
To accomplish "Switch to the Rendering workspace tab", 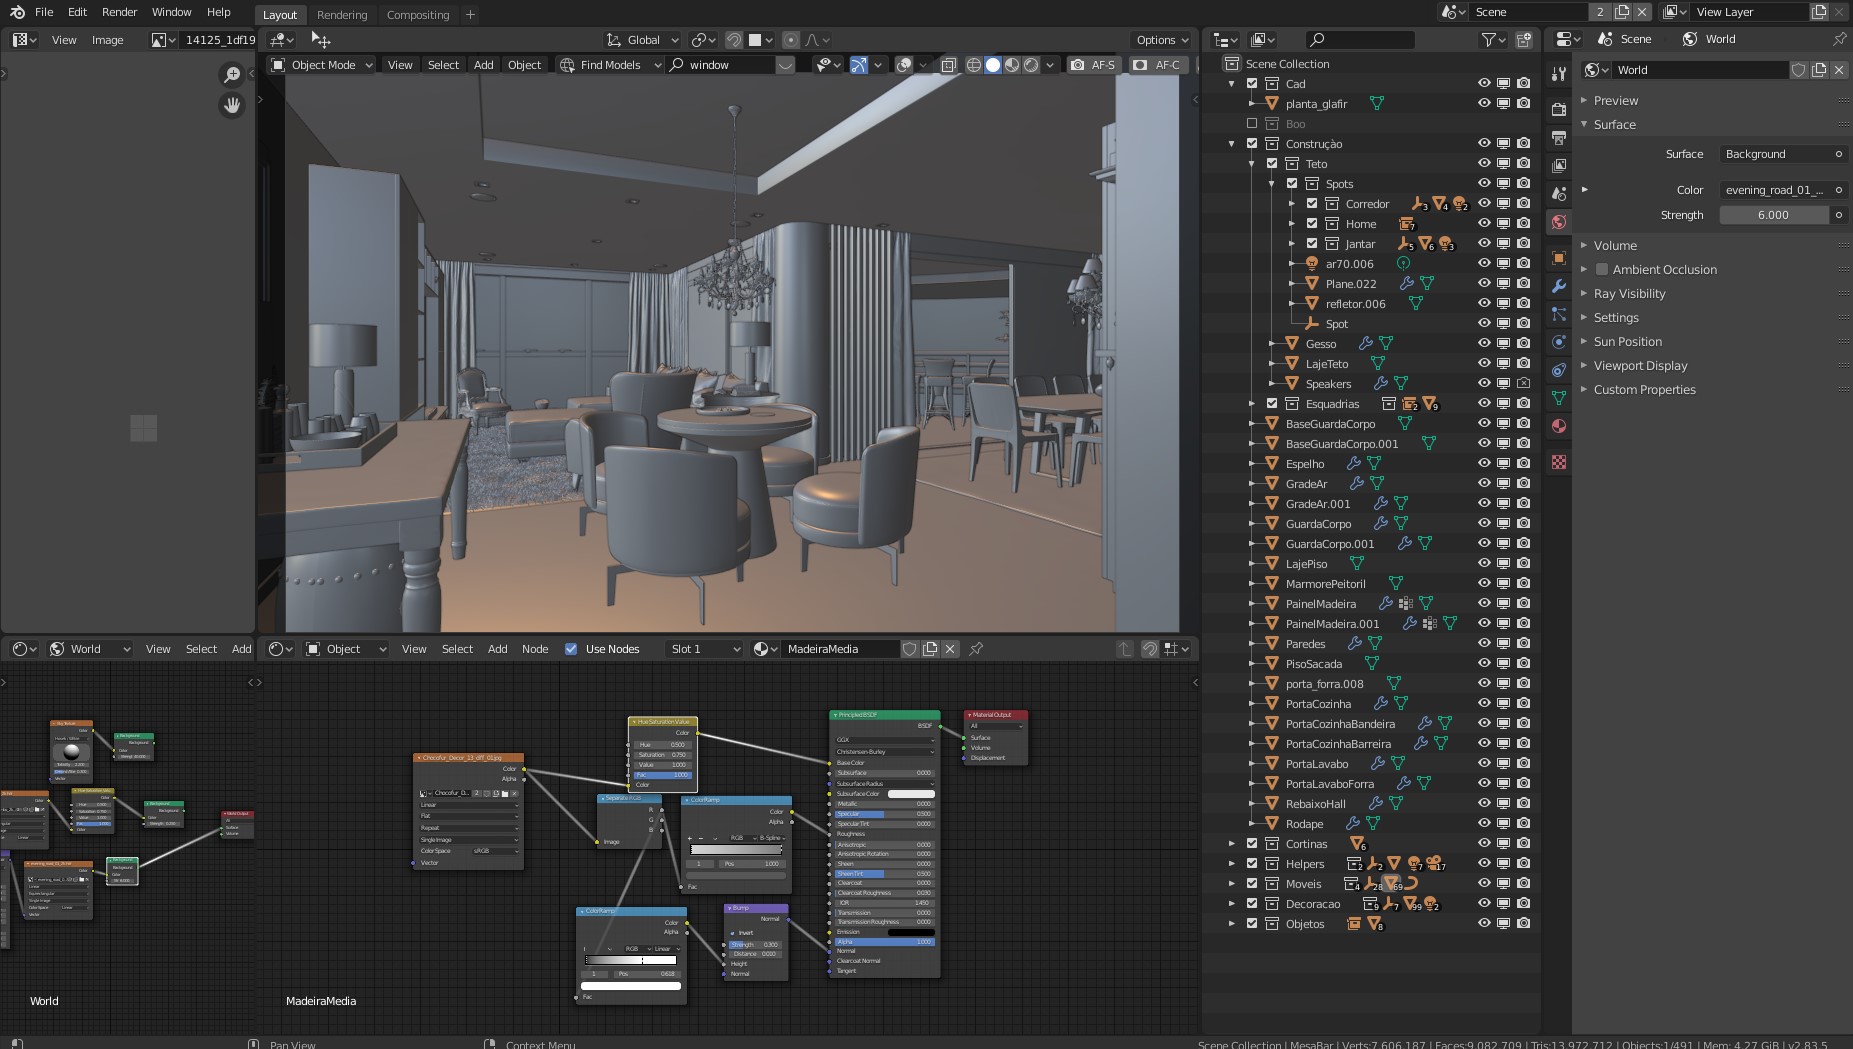I will (x=342, y=15).
